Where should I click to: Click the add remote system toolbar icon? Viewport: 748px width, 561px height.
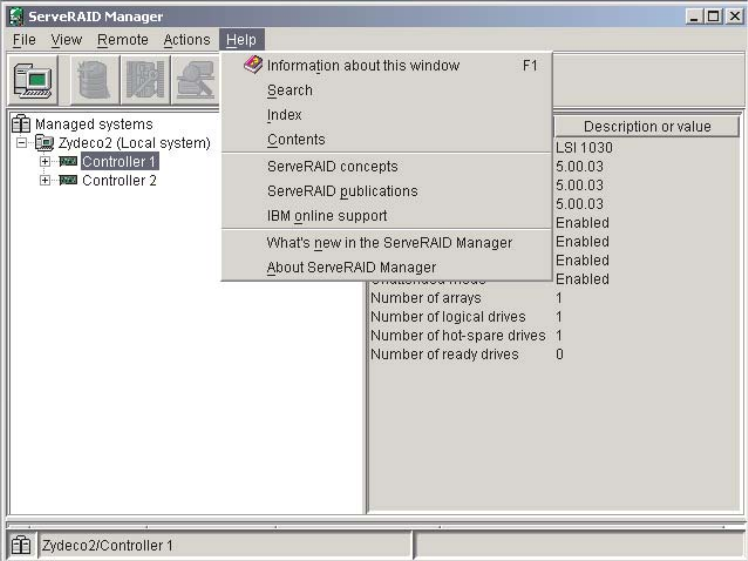(x=33, y=81)
